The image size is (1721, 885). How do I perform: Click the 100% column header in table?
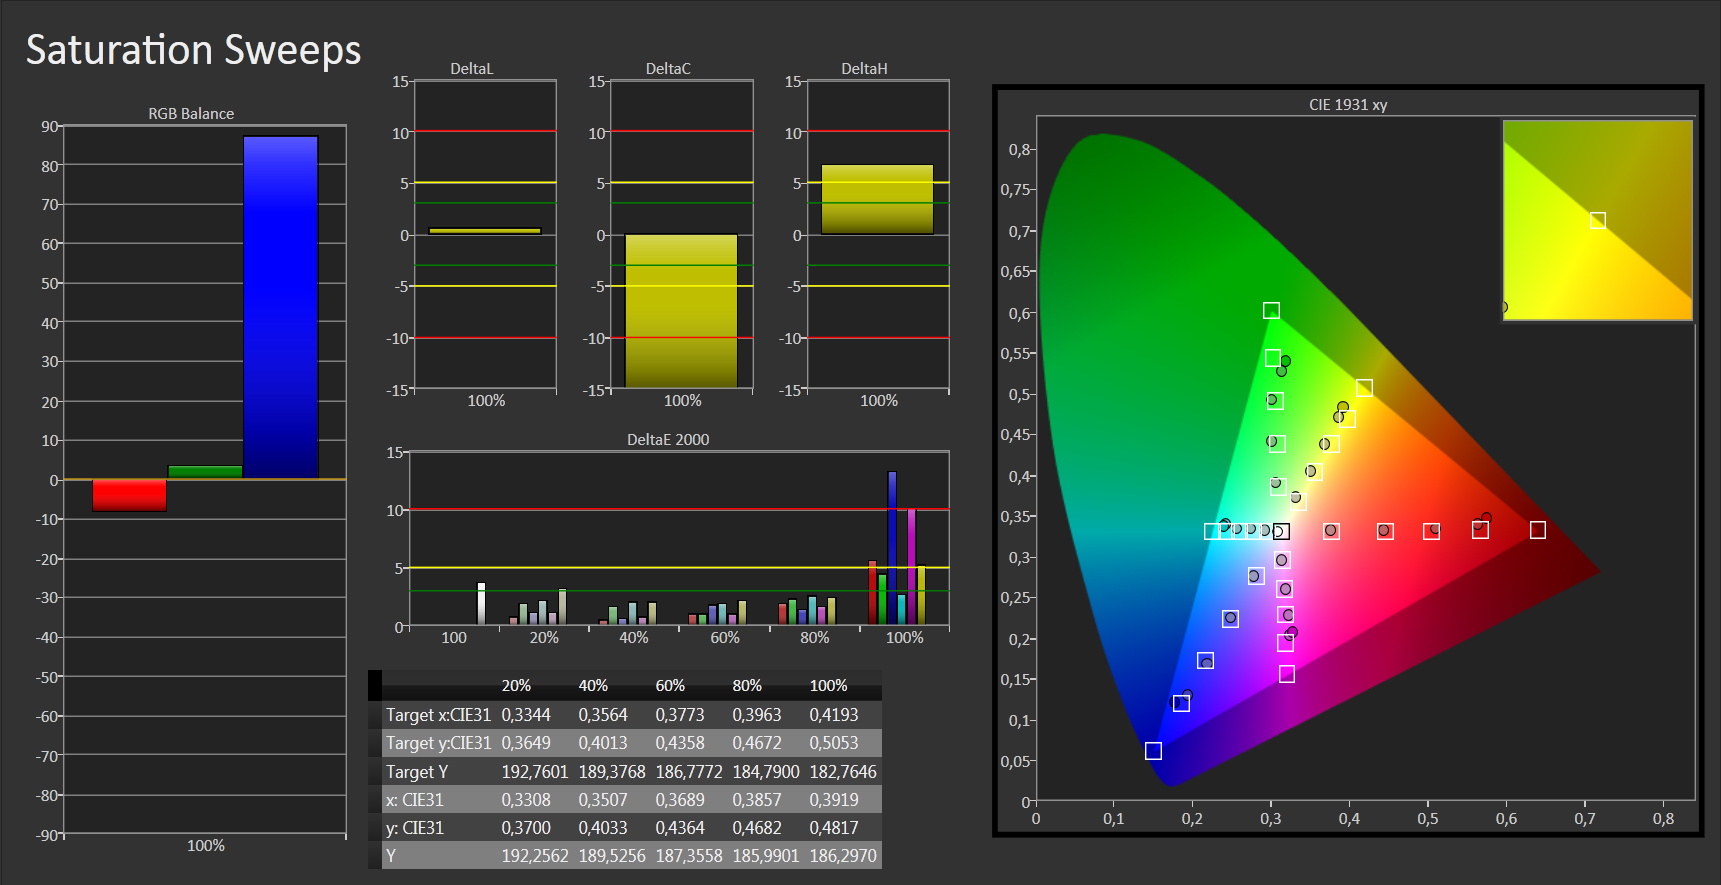[x=828, y=686]
